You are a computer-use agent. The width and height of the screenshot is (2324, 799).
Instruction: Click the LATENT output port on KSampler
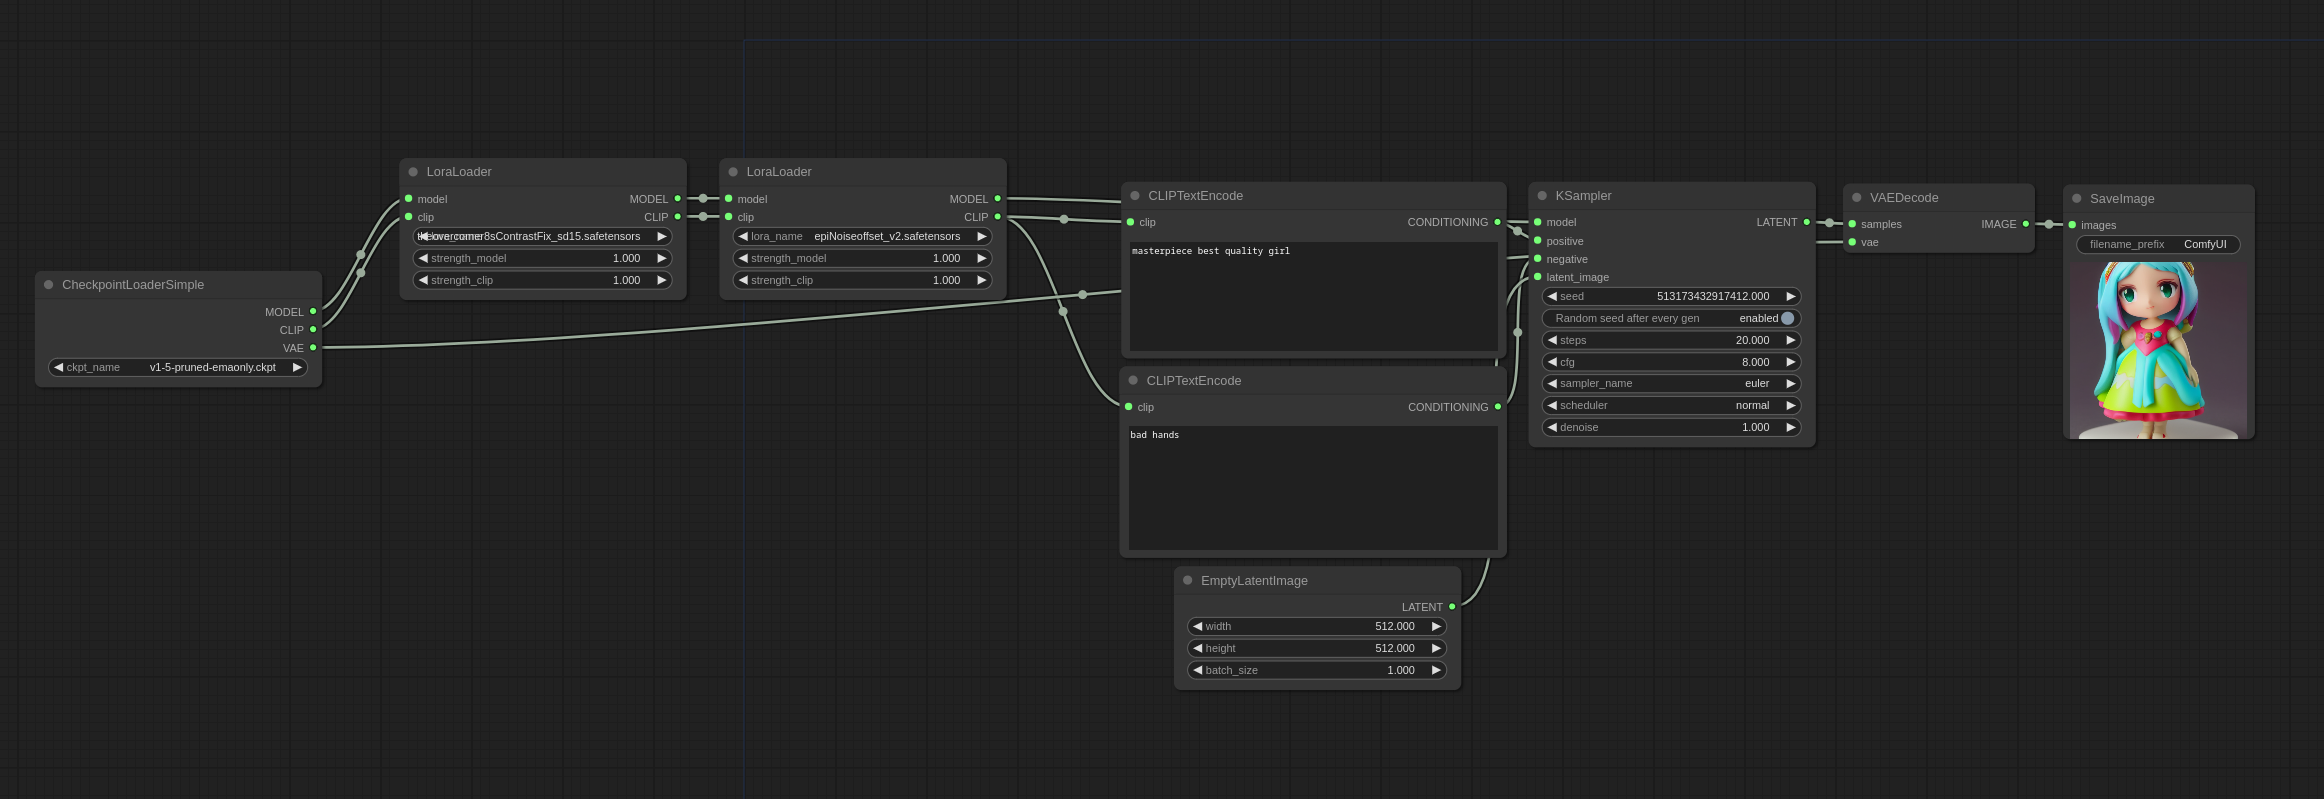tap(1807, 222)
